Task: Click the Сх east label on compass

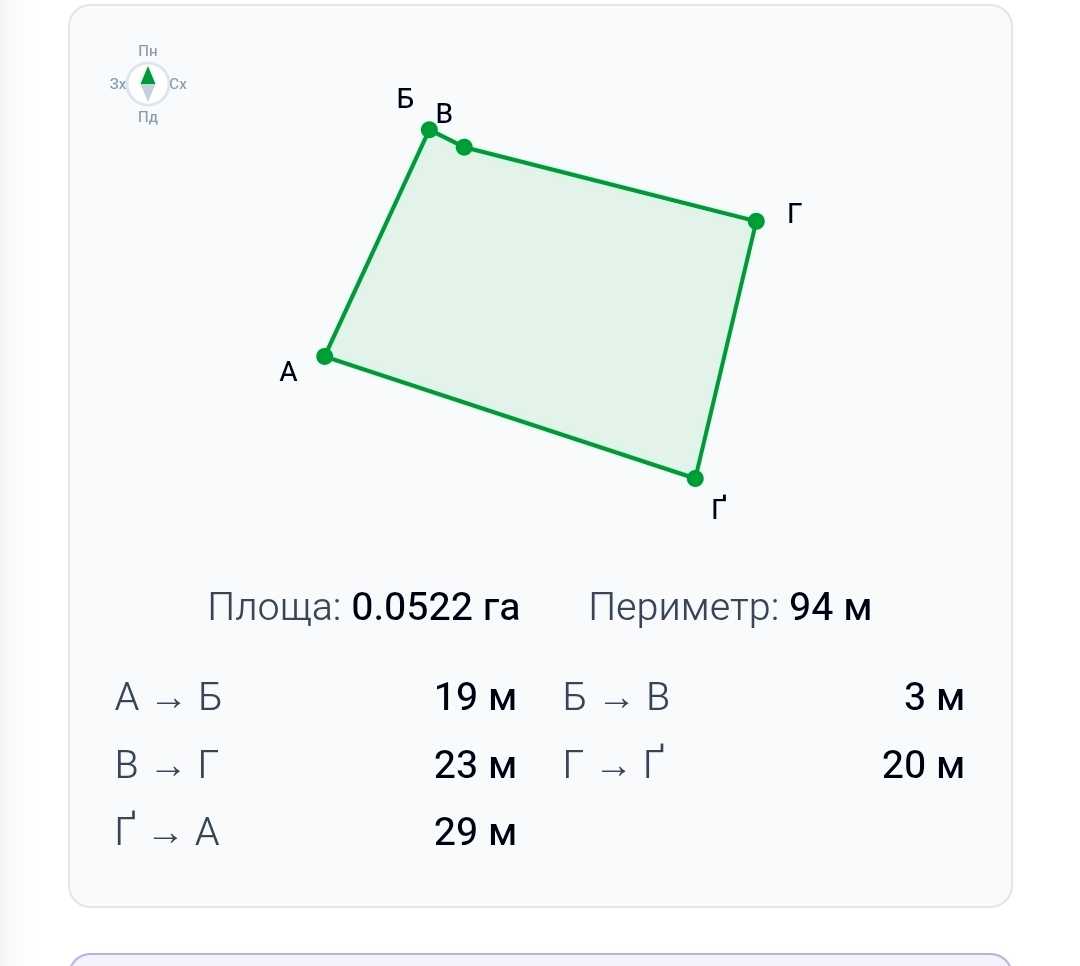Action: pos(178,84)
